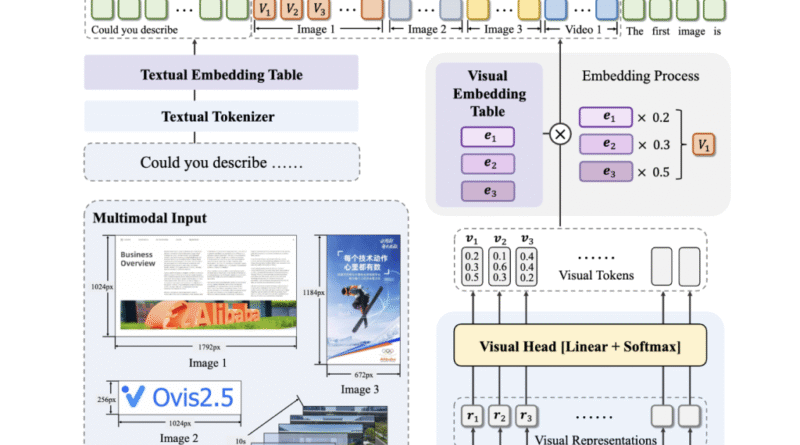Select the 'Could you describe' text under the green tokens
The image size is (800, 445).
coord(134,30)
